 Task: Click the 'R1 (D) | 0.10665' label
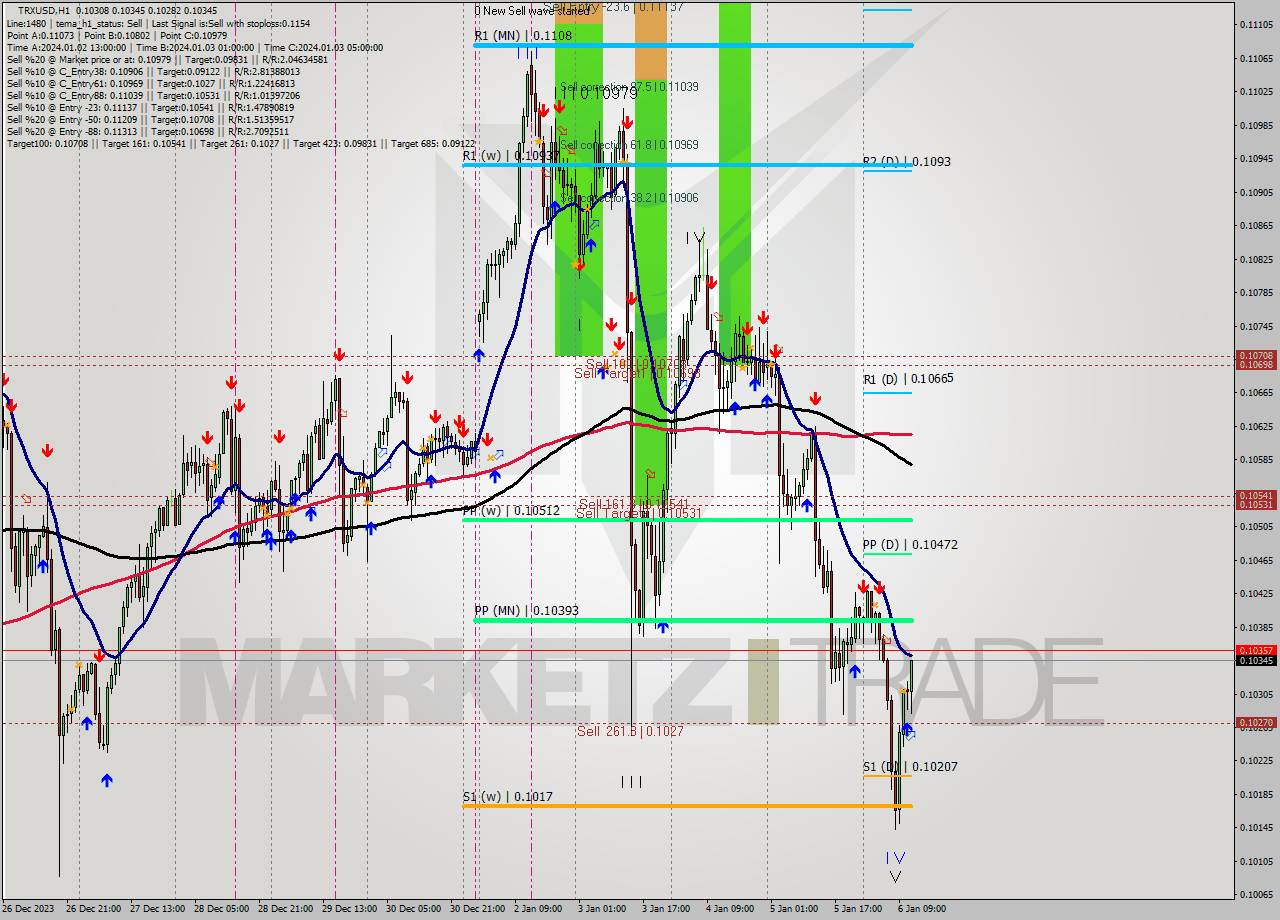pos(908,378)
